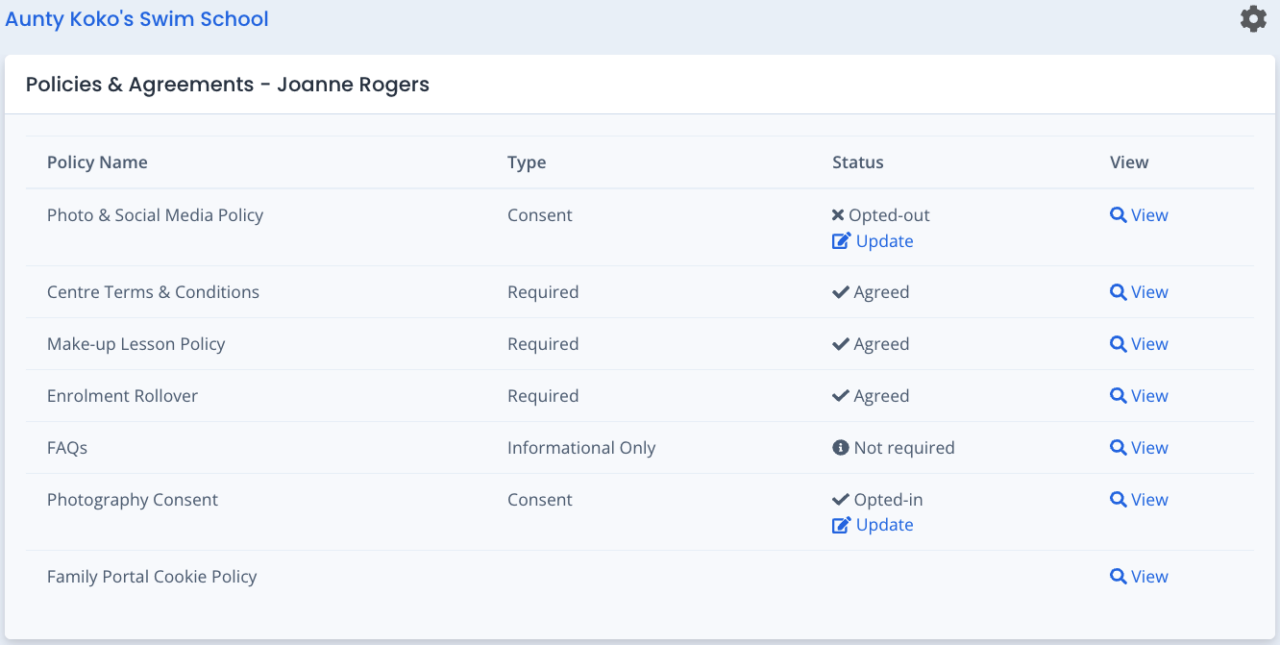Screen dimensions: 1280x645
Task: Open Aunty Koko's Swim School home link
Action: (137, 19)
